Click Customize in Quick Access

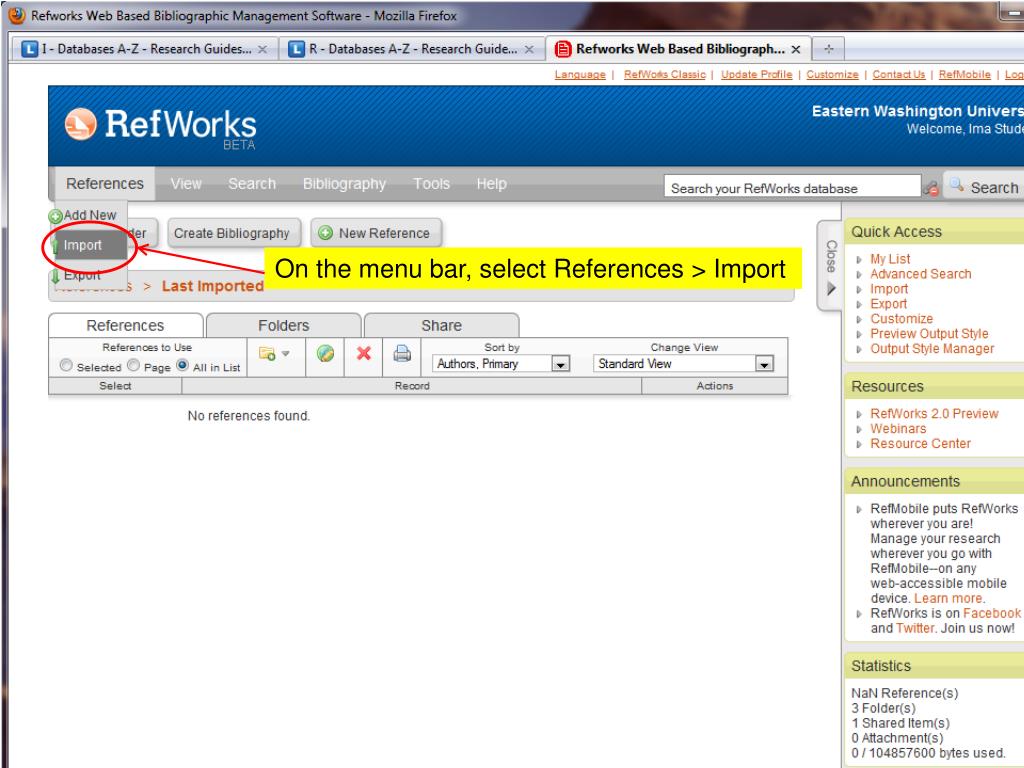901,319
